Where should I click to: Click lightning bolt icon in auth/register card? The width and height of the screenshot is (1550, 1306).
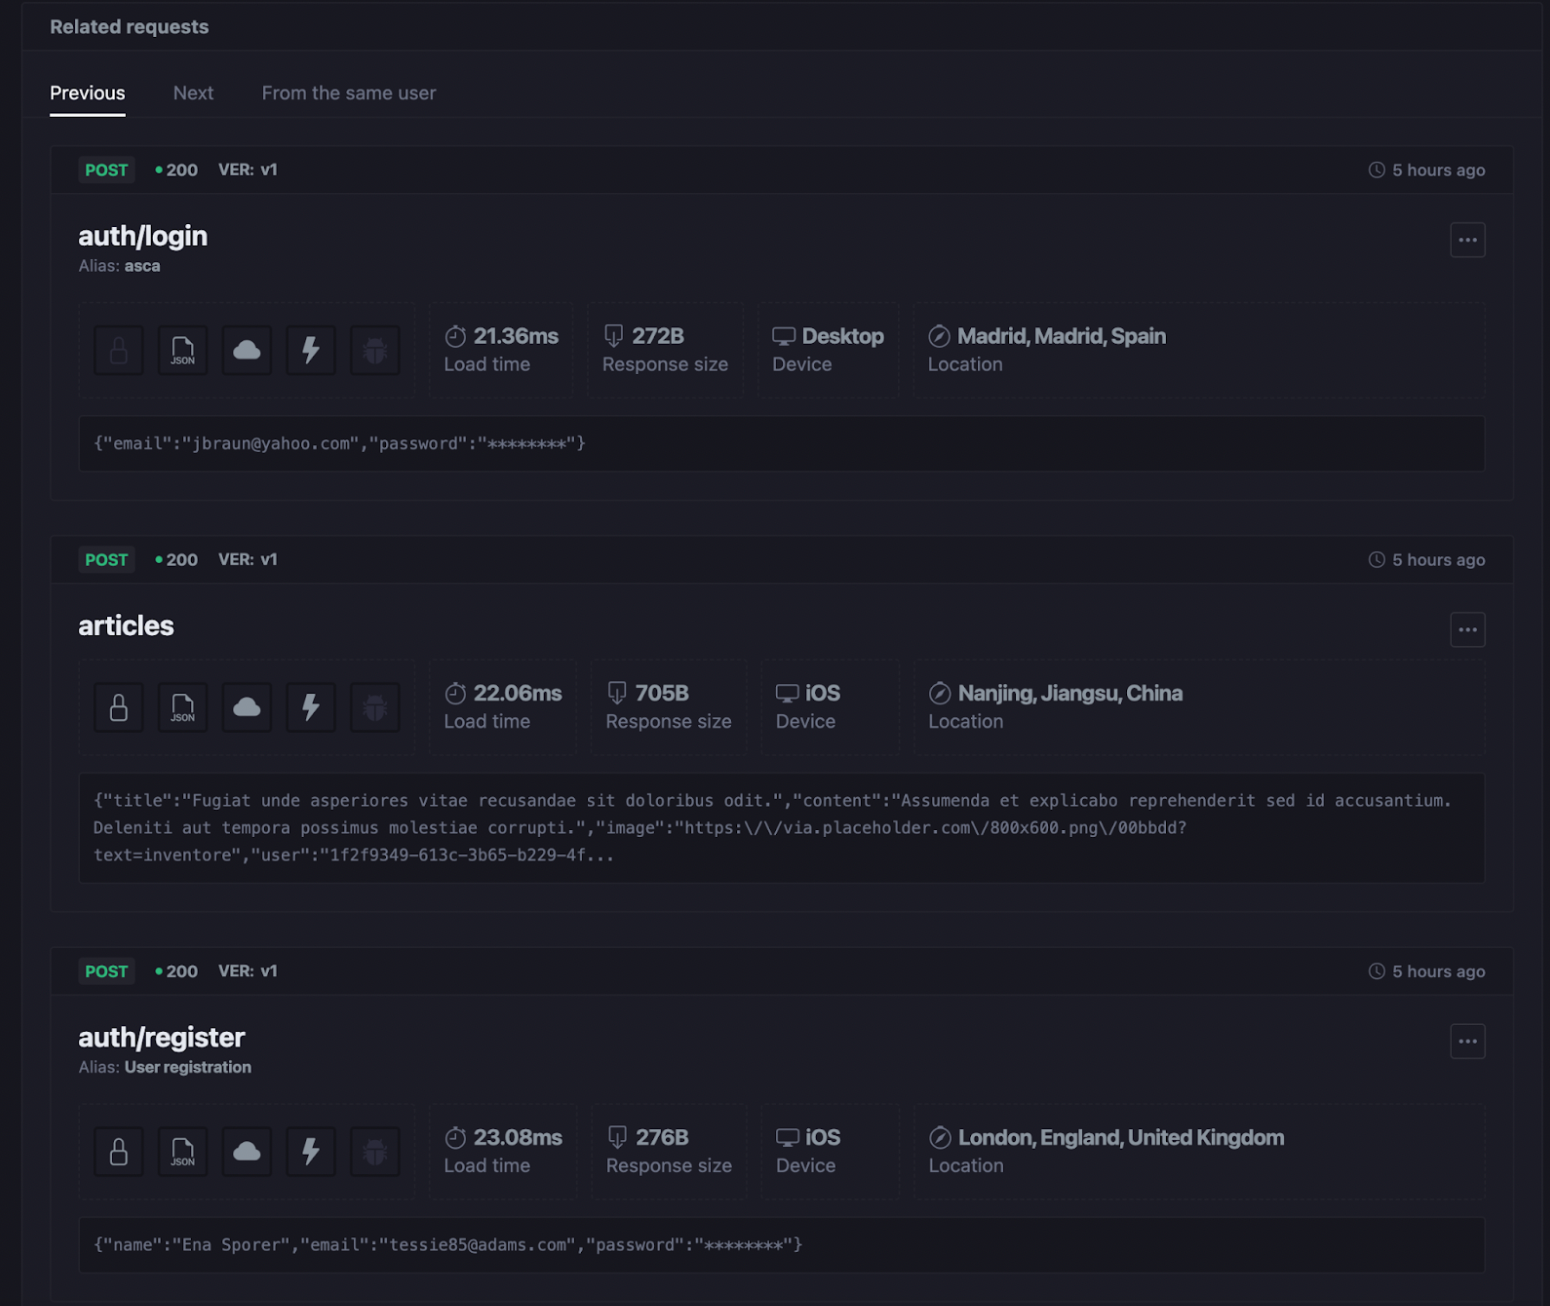[x=311, y=1151]
